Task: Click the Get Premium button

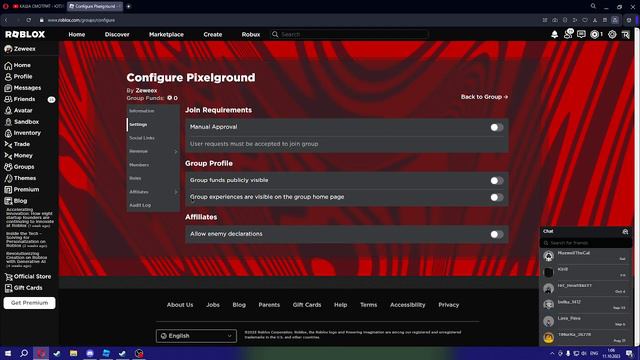Action: tap(29, 303)
